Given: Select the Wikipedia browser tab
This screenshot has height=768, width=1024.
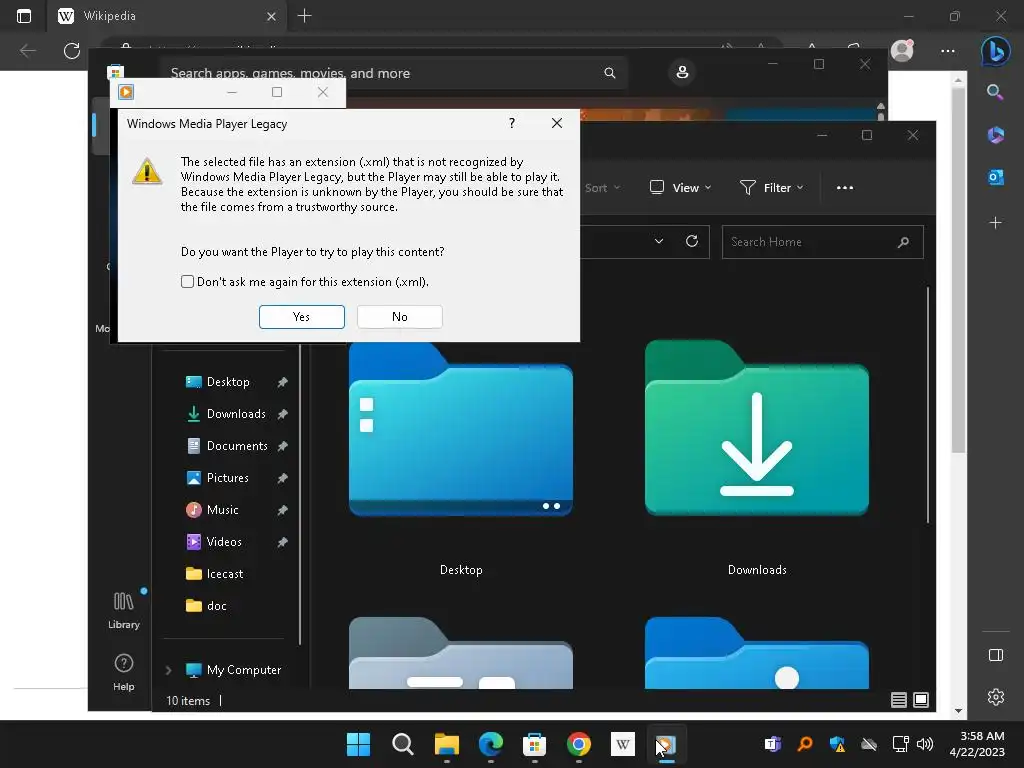Looking at the screenshot, I should pos(167,16).
